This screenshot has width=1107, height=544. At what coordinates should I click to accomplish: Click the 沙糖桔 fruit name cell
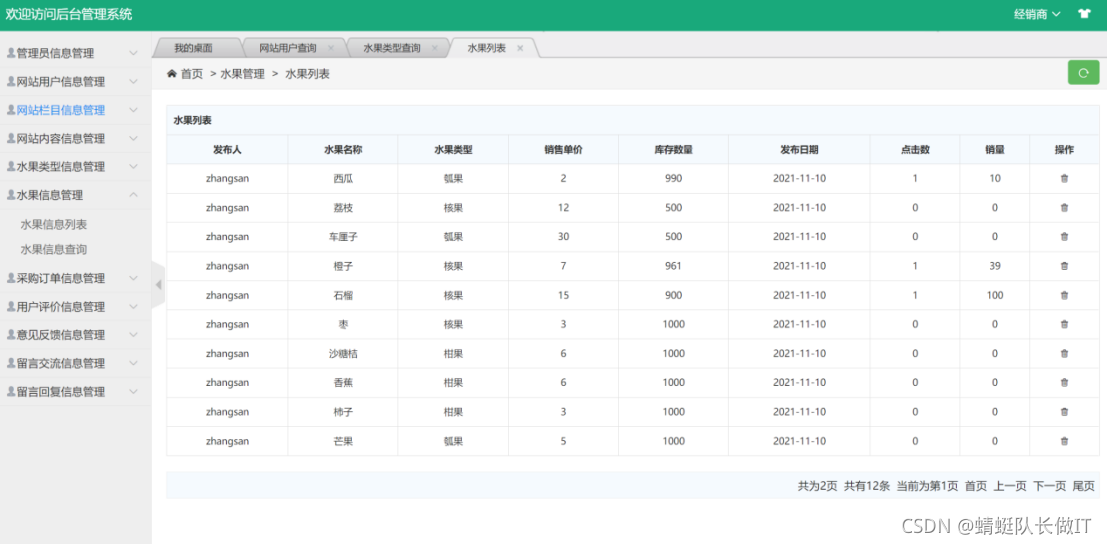coord(343,353)
